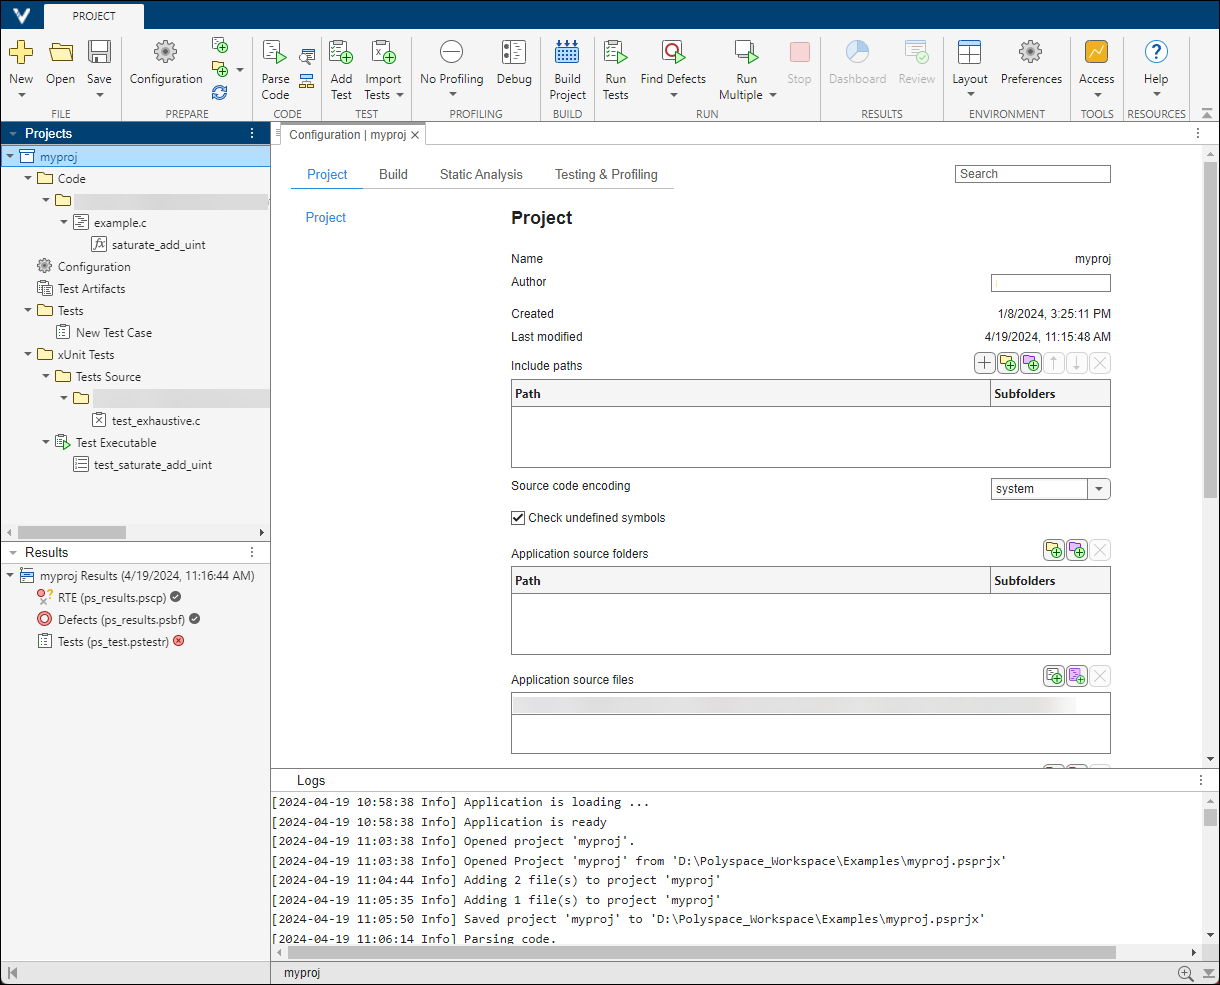
Task: Switch to the Static Analysis tab
Action: coord(481,174)
